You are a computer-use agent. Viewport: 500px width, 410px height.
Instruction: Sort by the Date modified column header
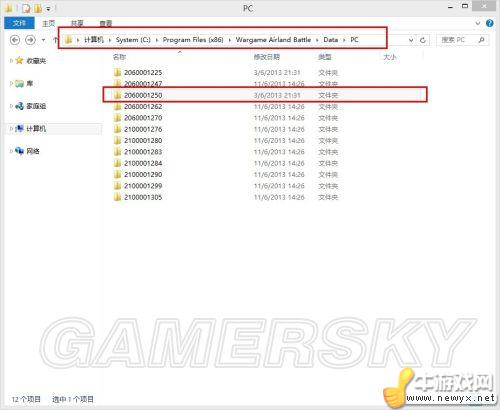pos(267,57)
